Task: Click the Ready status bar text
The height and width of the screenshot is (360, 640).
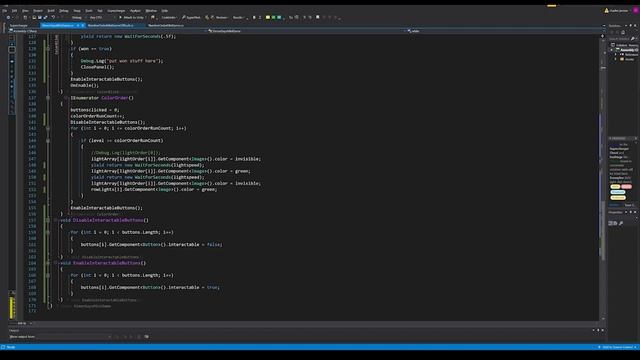Action: tap(11, 347)
